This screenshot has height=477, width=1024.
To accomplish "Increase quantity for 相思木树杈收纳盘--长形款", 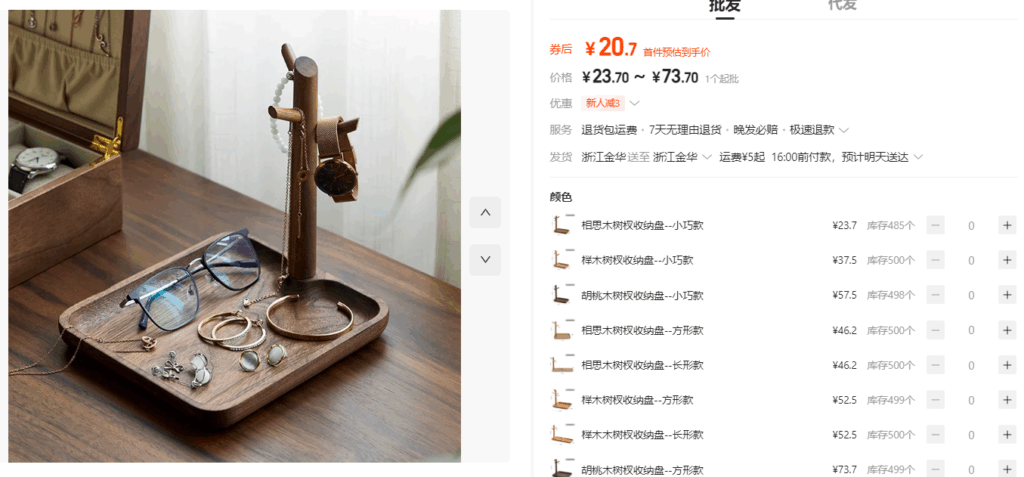I will point(1007,365).
